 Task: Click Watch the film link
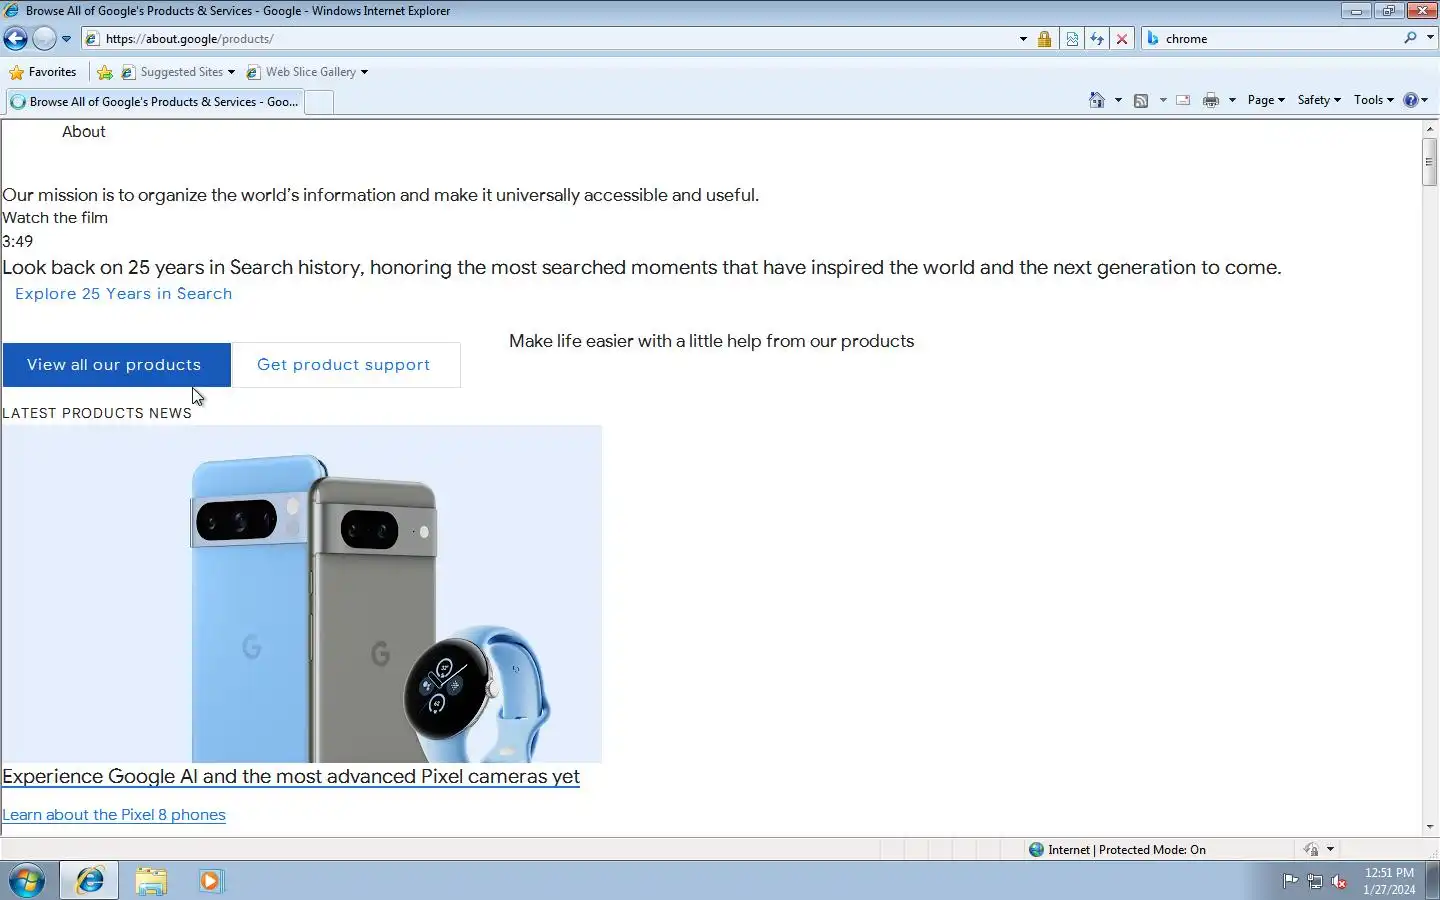[55, 218]
